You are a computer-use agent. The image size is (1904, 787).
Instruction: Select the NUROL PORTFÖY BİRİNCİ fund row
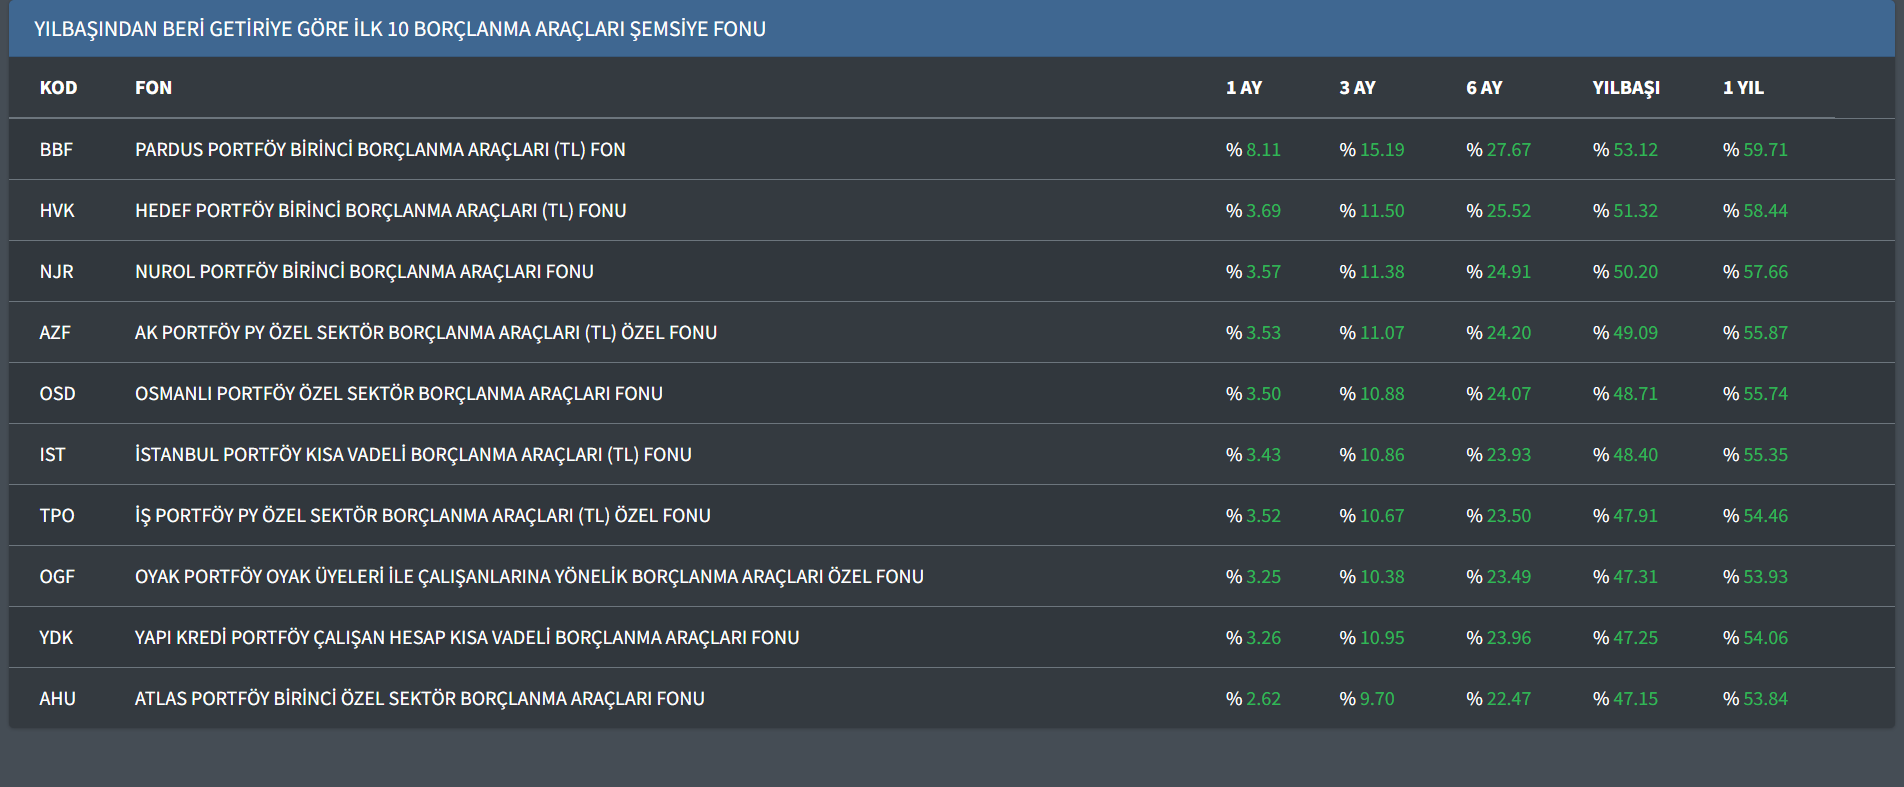point(364,272)
